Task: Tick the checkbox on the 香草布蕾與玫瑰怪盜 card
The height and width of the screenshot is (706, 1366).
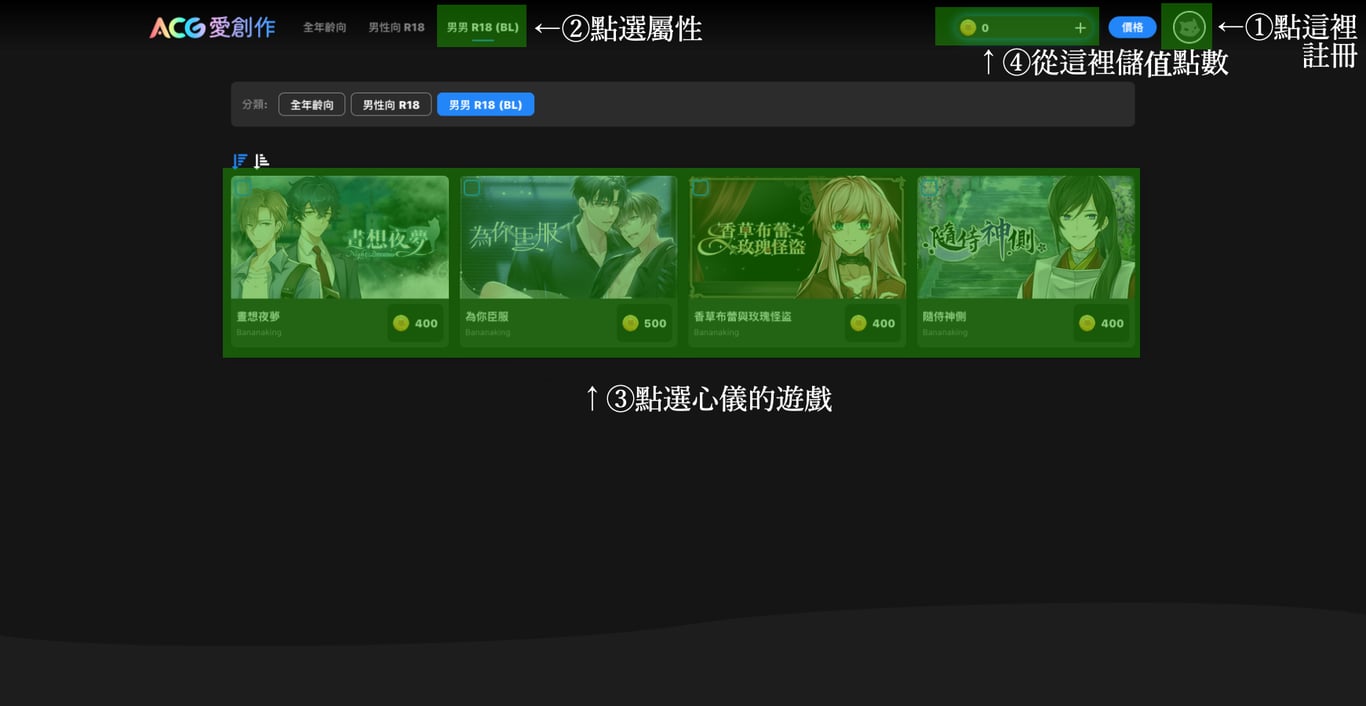Action: tap(701, 188)
